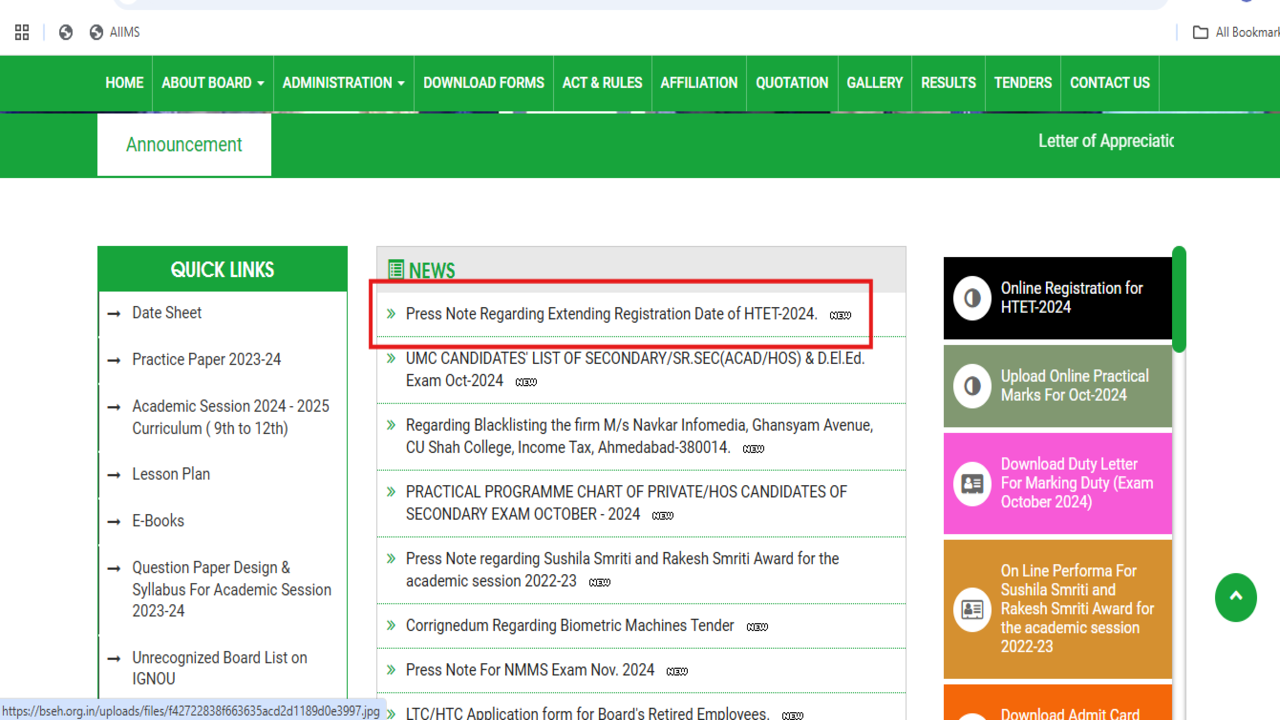The width and height of the screenshot is (1280, 720).
Task: Select the Announcement tab
Action: [184, 145]
